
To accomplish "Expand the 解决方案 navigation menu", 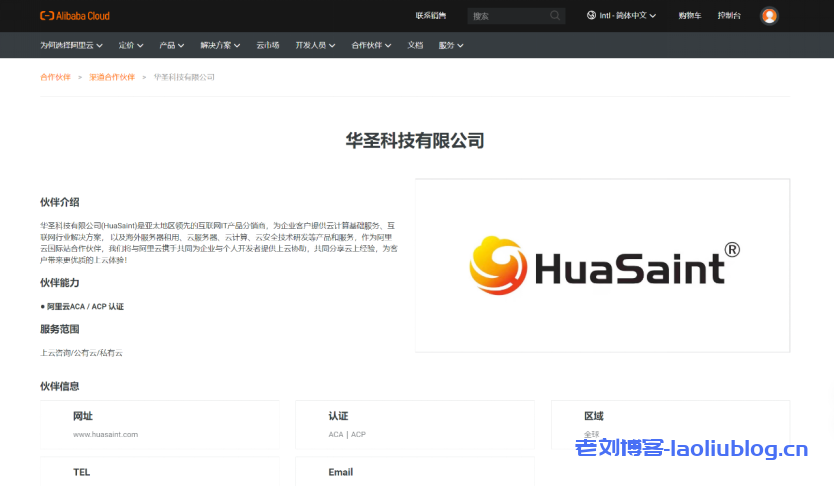I will 220,45.
